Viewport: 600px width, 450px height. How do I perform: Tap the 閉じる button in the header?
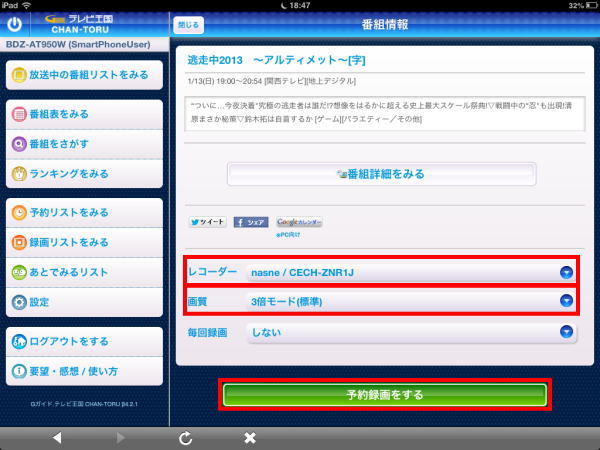coord(189,25)
